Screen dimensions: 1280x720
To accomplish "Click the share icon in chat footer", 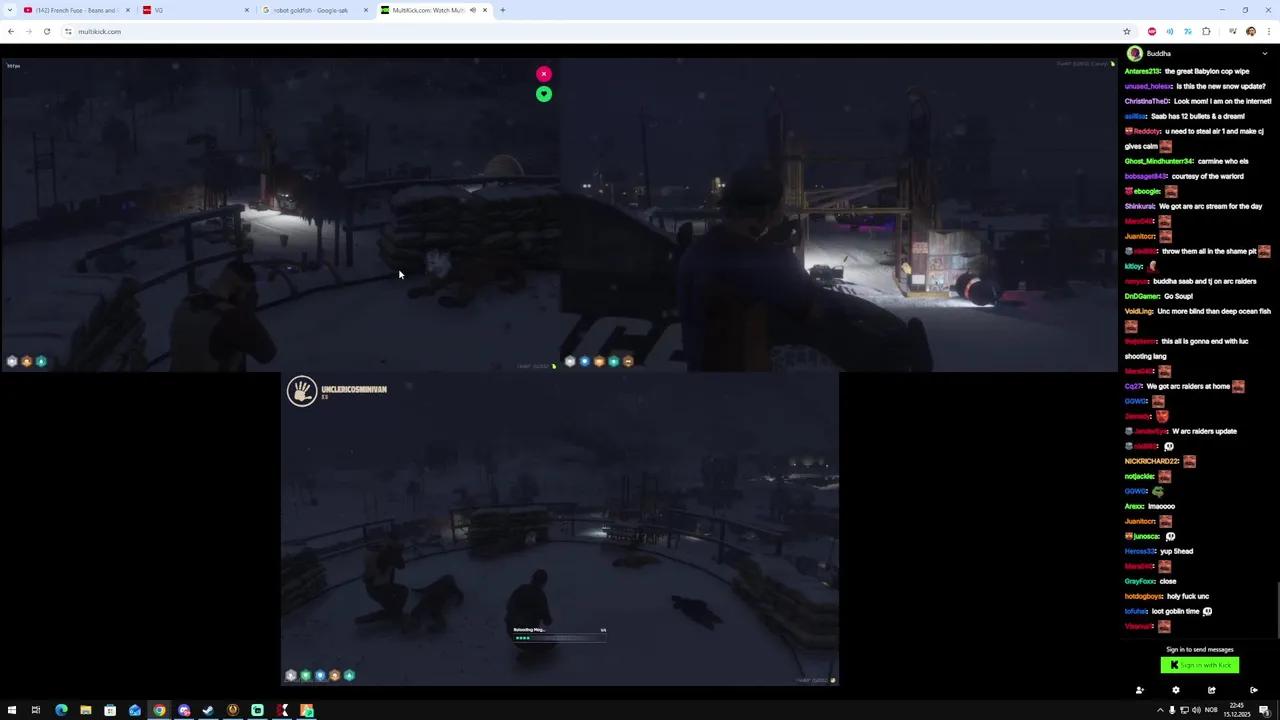I will [x=1212, y=690].
